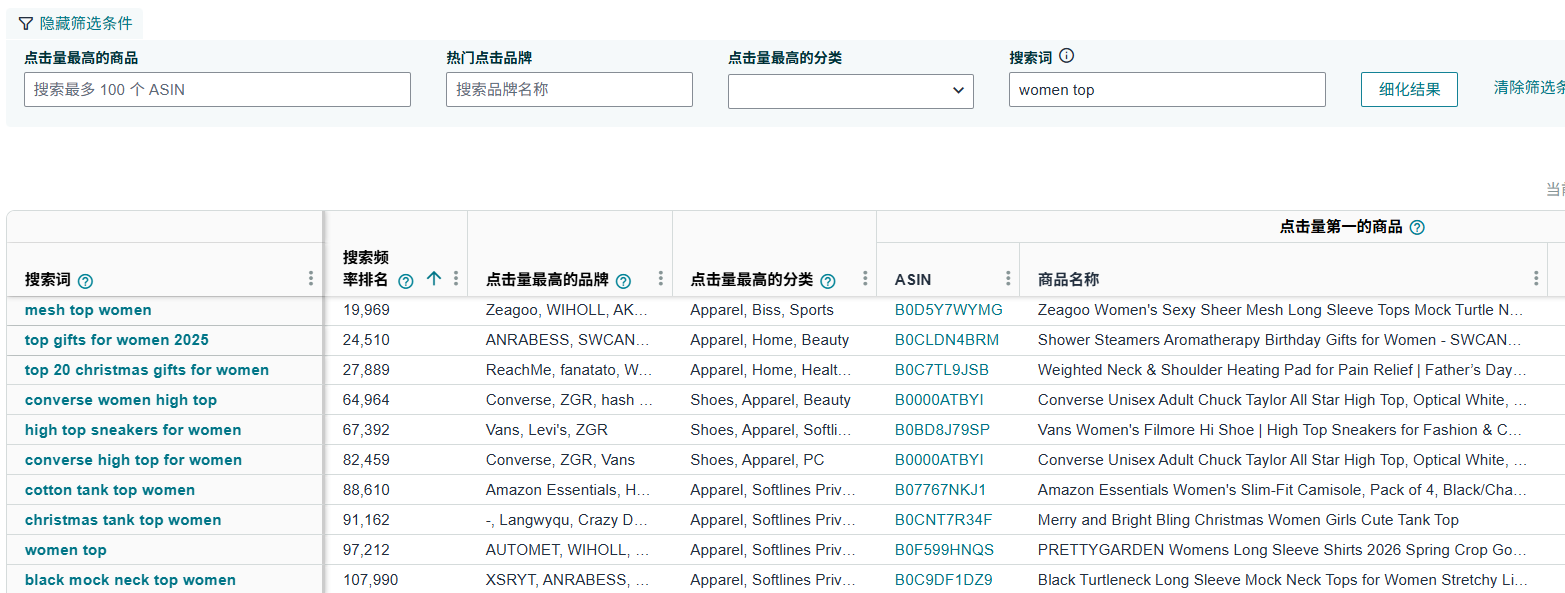The image size is (1565, 593).
Task: Click help icon beside 搜索词 column header
Action: (x=85, y=281)
